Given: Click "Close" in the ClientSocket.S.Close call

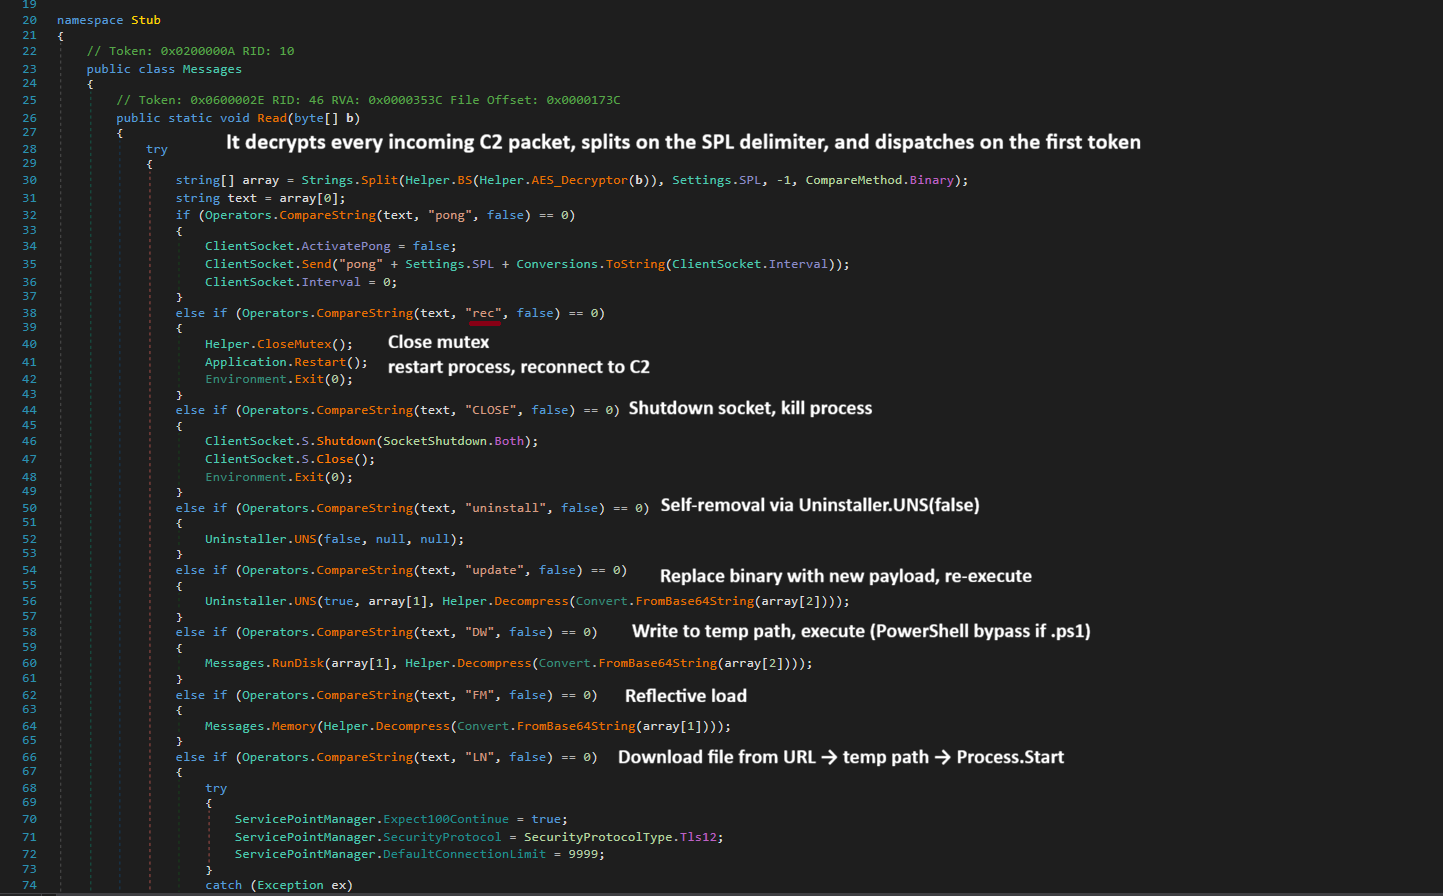Looking at the screenshot, I should (335, 459).
